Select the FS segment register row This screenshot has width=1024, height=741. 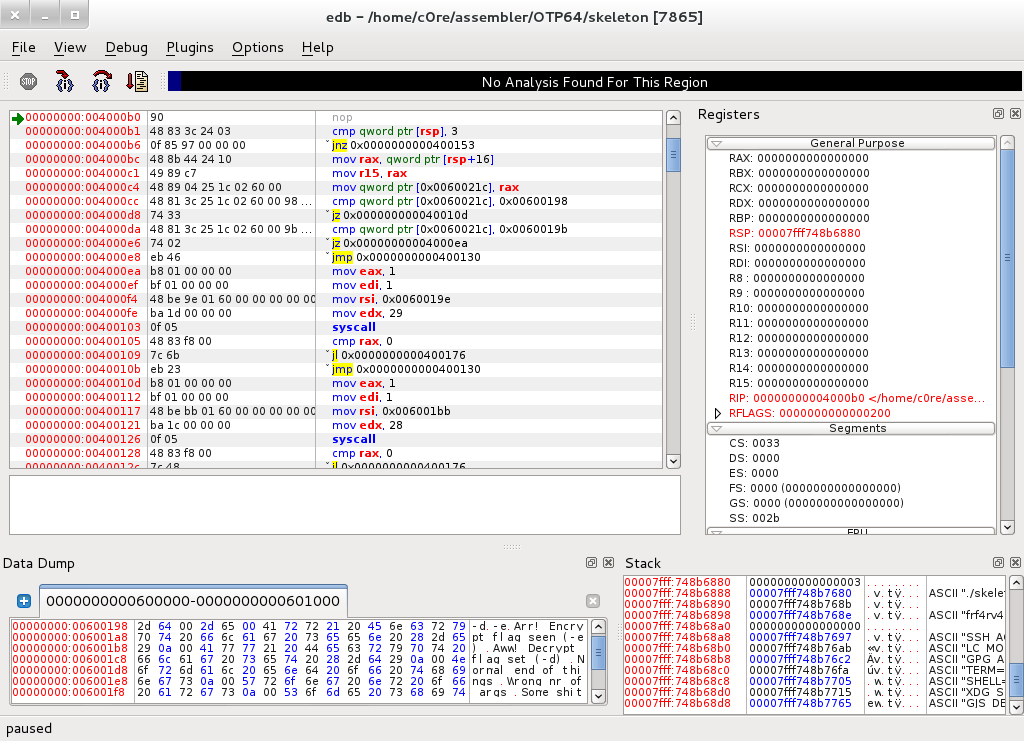(x=815, y=488)
